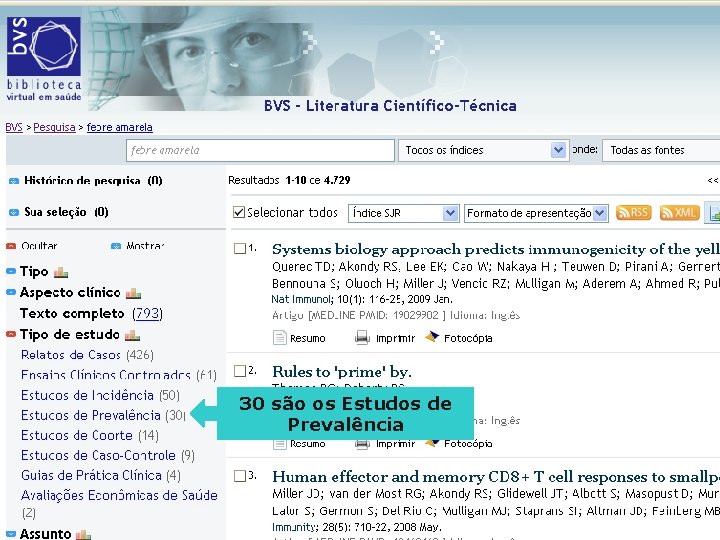Click the Resumo page icon for result 1
This screenshot has width=720, height=540.
(279, 338)
